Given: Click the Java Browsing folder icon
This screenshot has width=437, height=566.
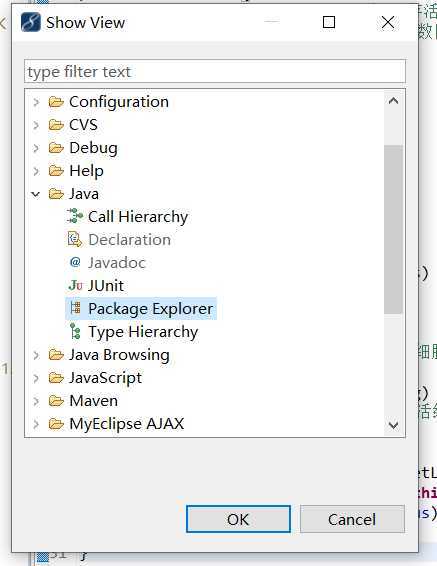Looking at the screenshot, I should 56,355.
